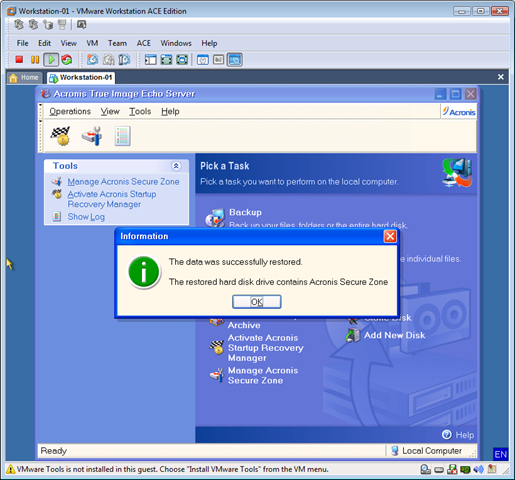This screenshot has width=515, height=480.
Task: Click the VMware status bar sound icon
Action: (479, 469)
